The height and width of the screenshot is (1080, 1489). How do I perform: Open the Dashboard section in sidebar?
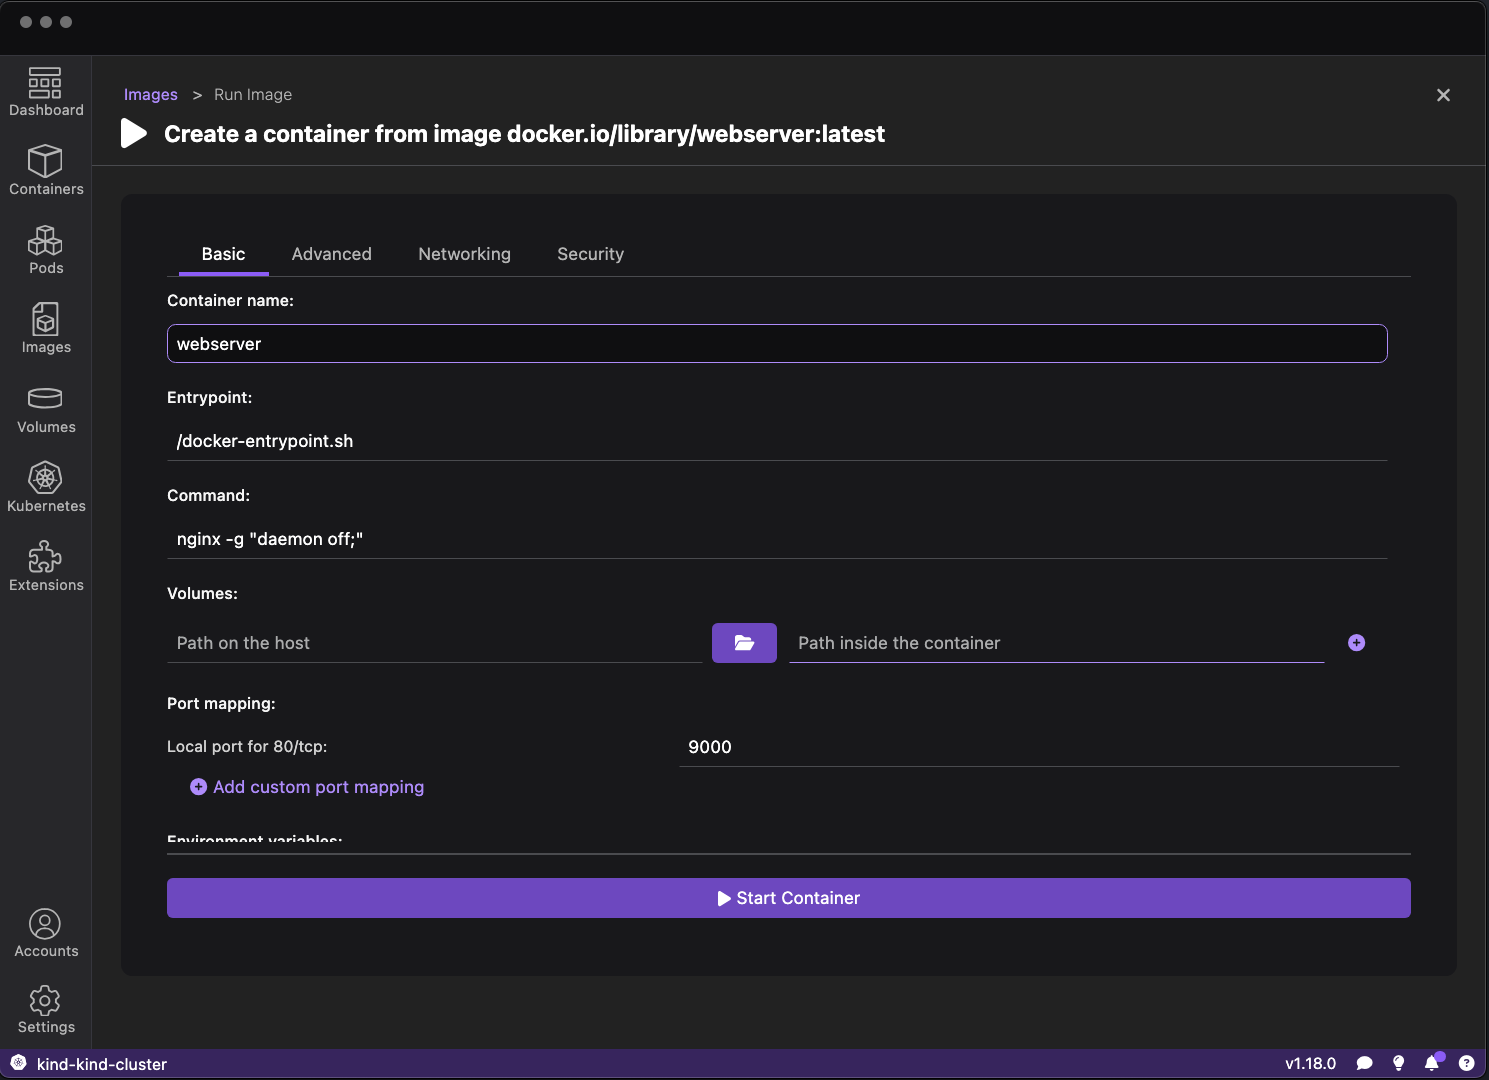coord(46,92)
